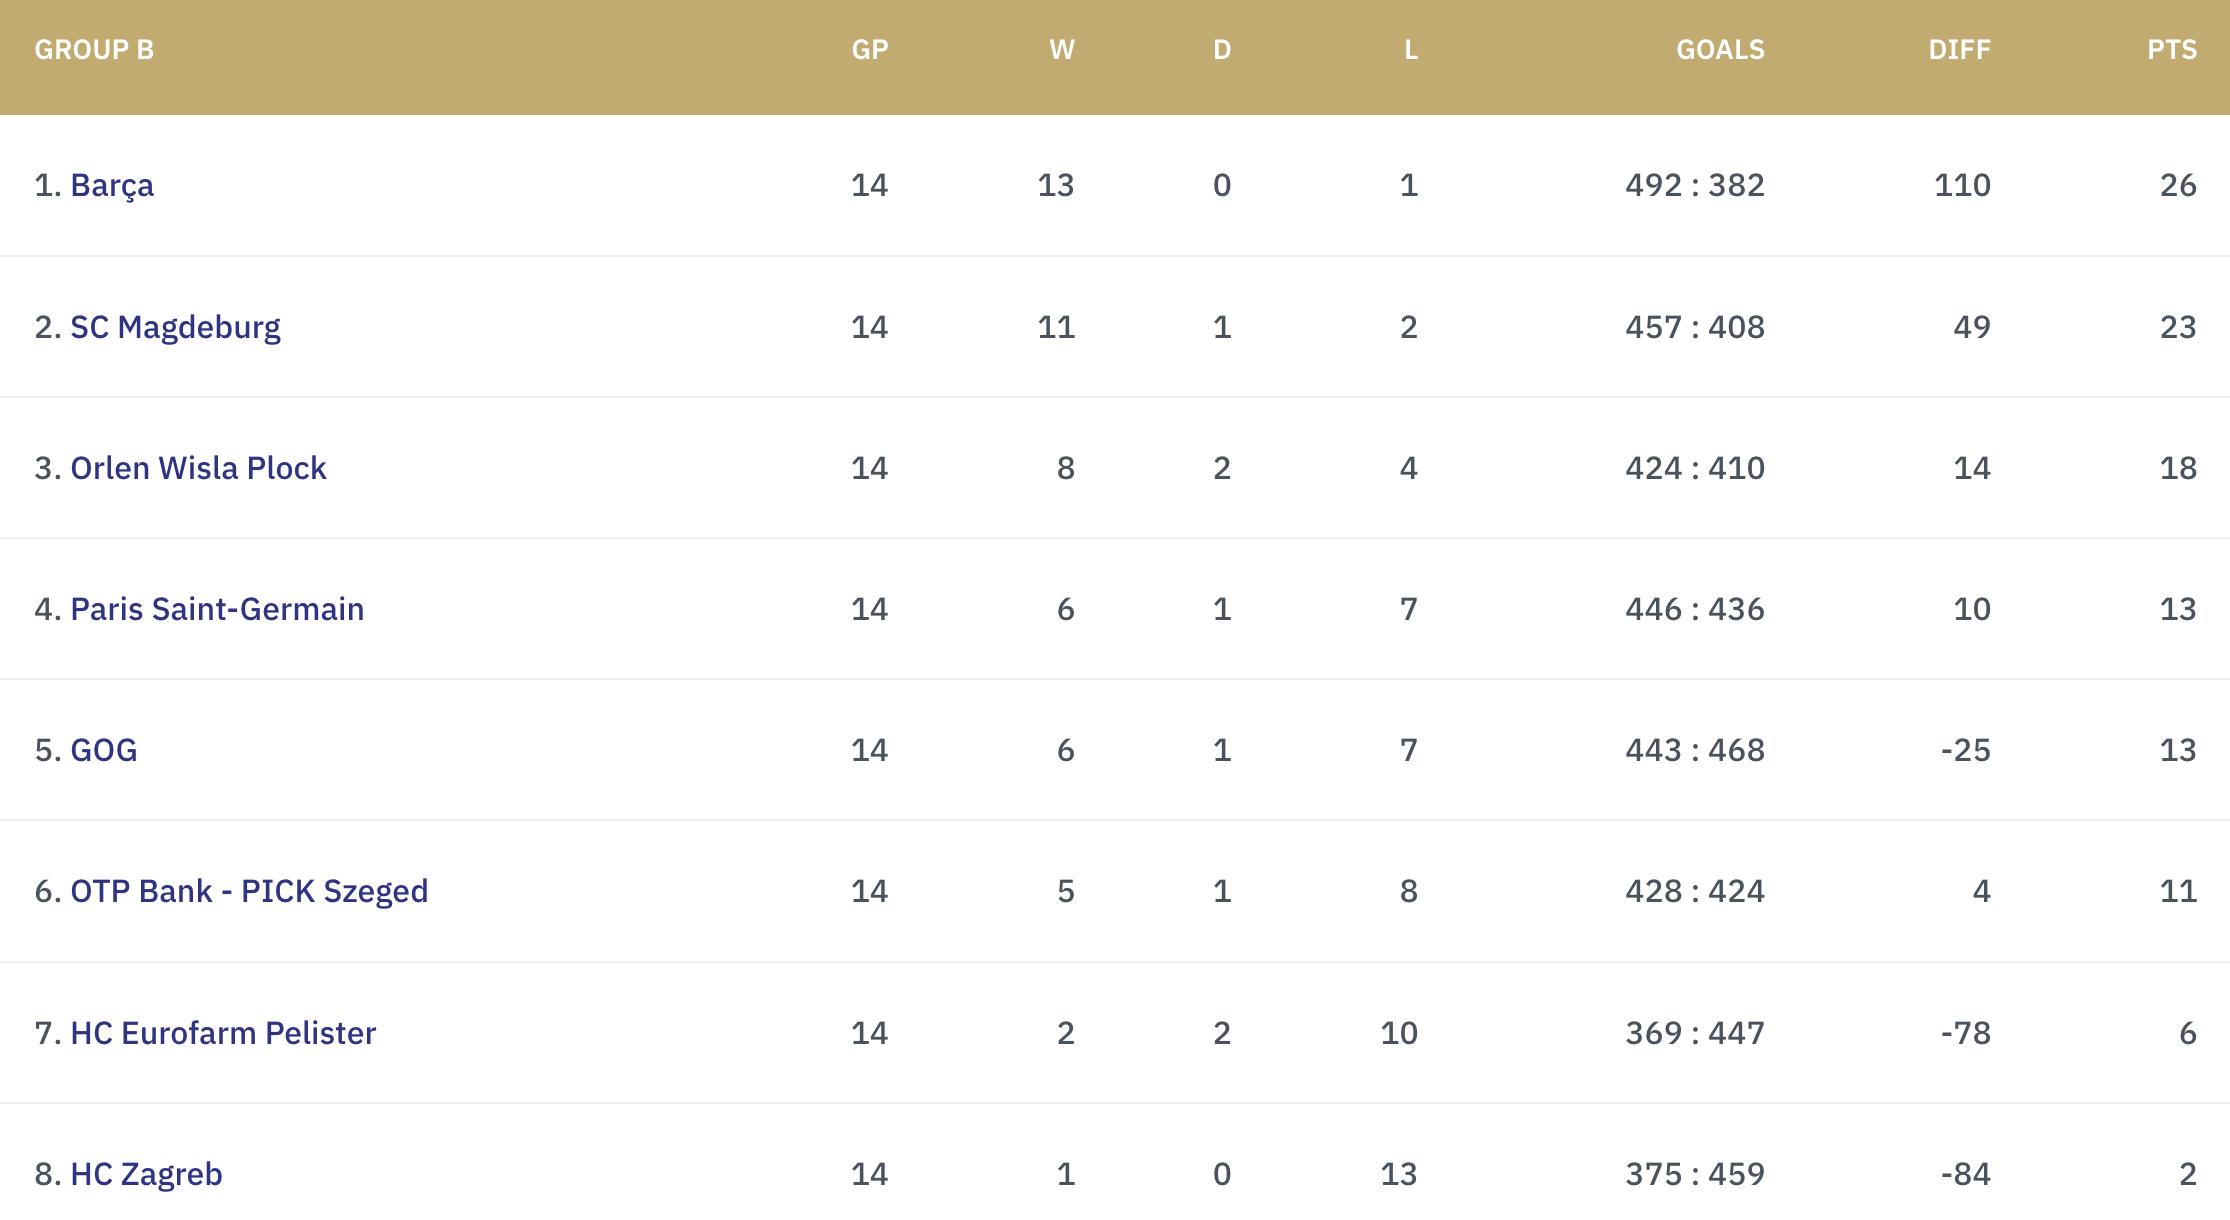Click the PTS column header
This screenshot has height=1220, width=2230.
pyautogui.click(x=2172, y=50)
